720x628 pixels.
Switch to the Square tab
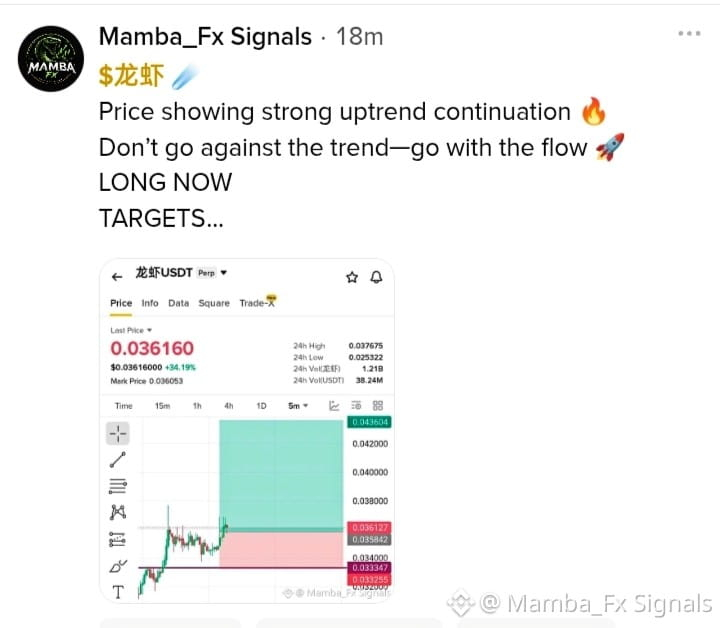pos(214,303)
